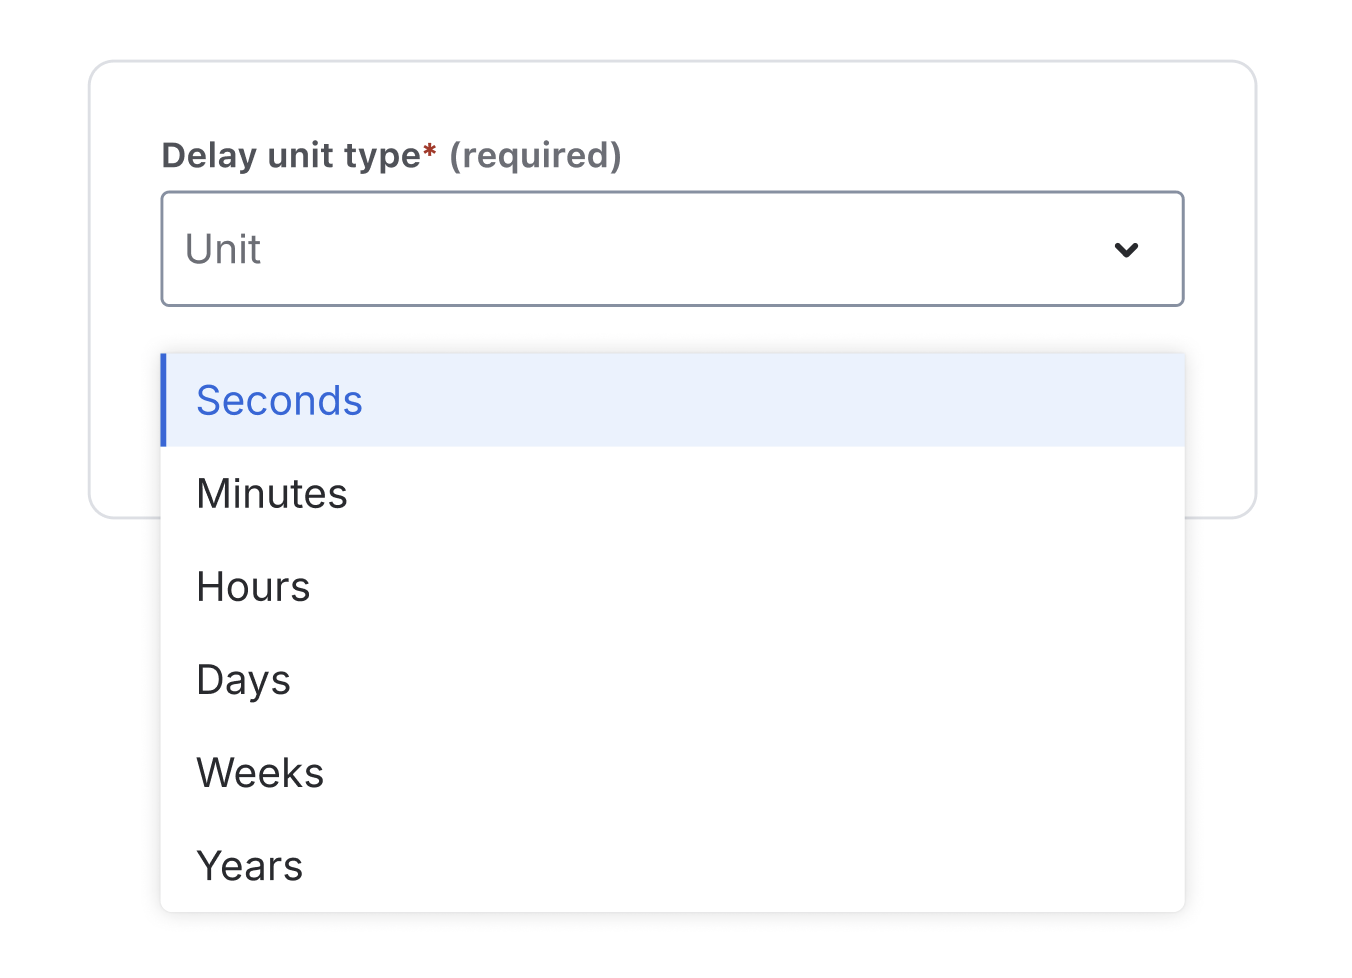The width and height of the screenshot is (1352, 978).
Task: Choose Weeks from the unit options
Action: point(260,772)
